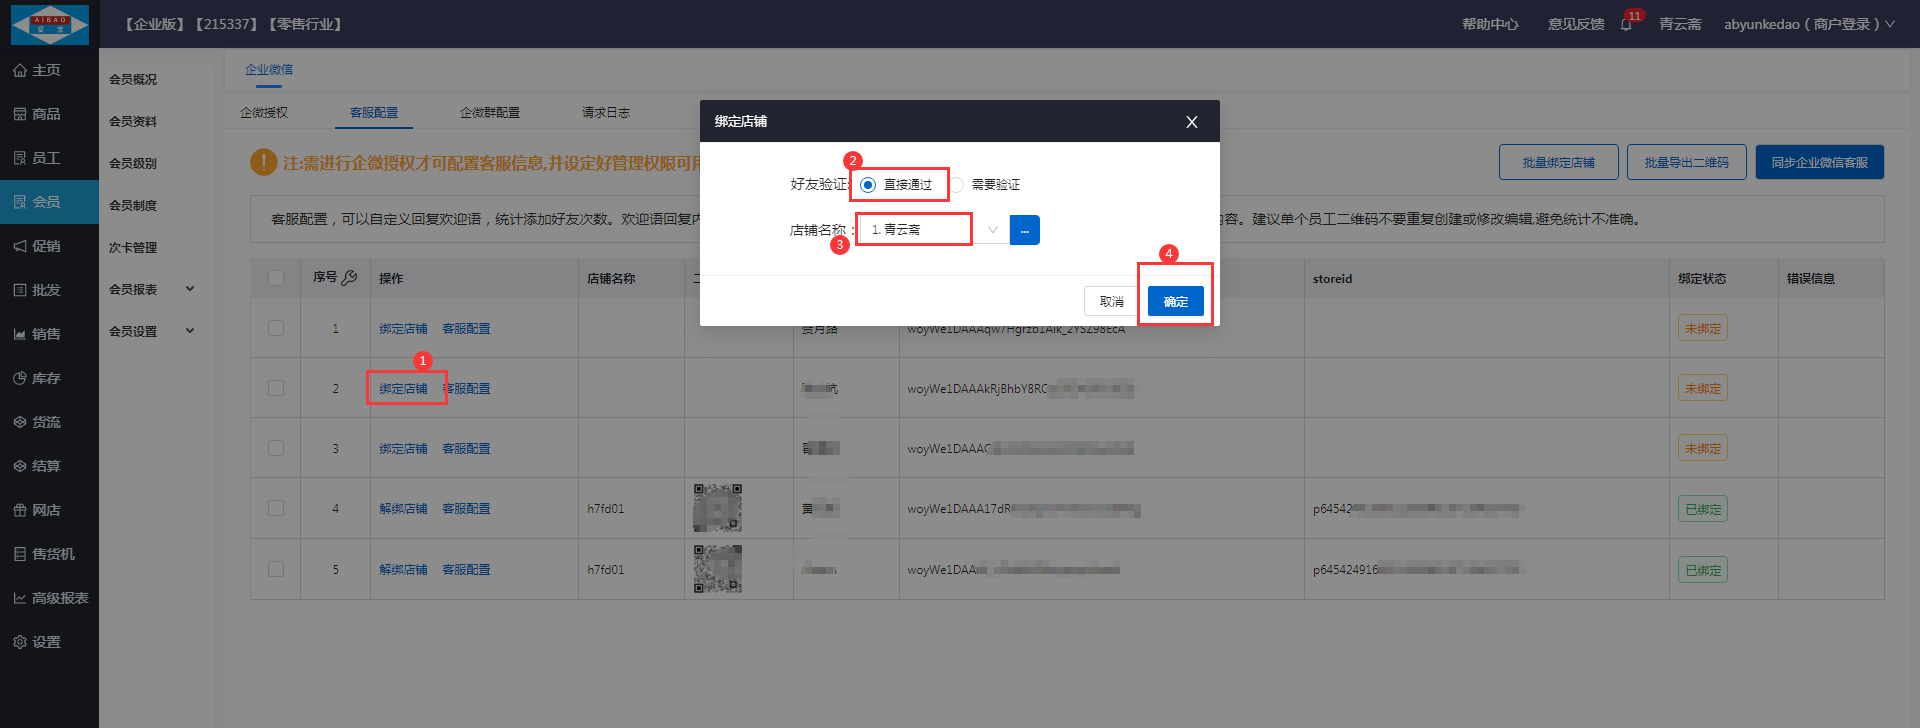Switch to the 企微授权 tab
1920x728 pixels.
(264, 113)
